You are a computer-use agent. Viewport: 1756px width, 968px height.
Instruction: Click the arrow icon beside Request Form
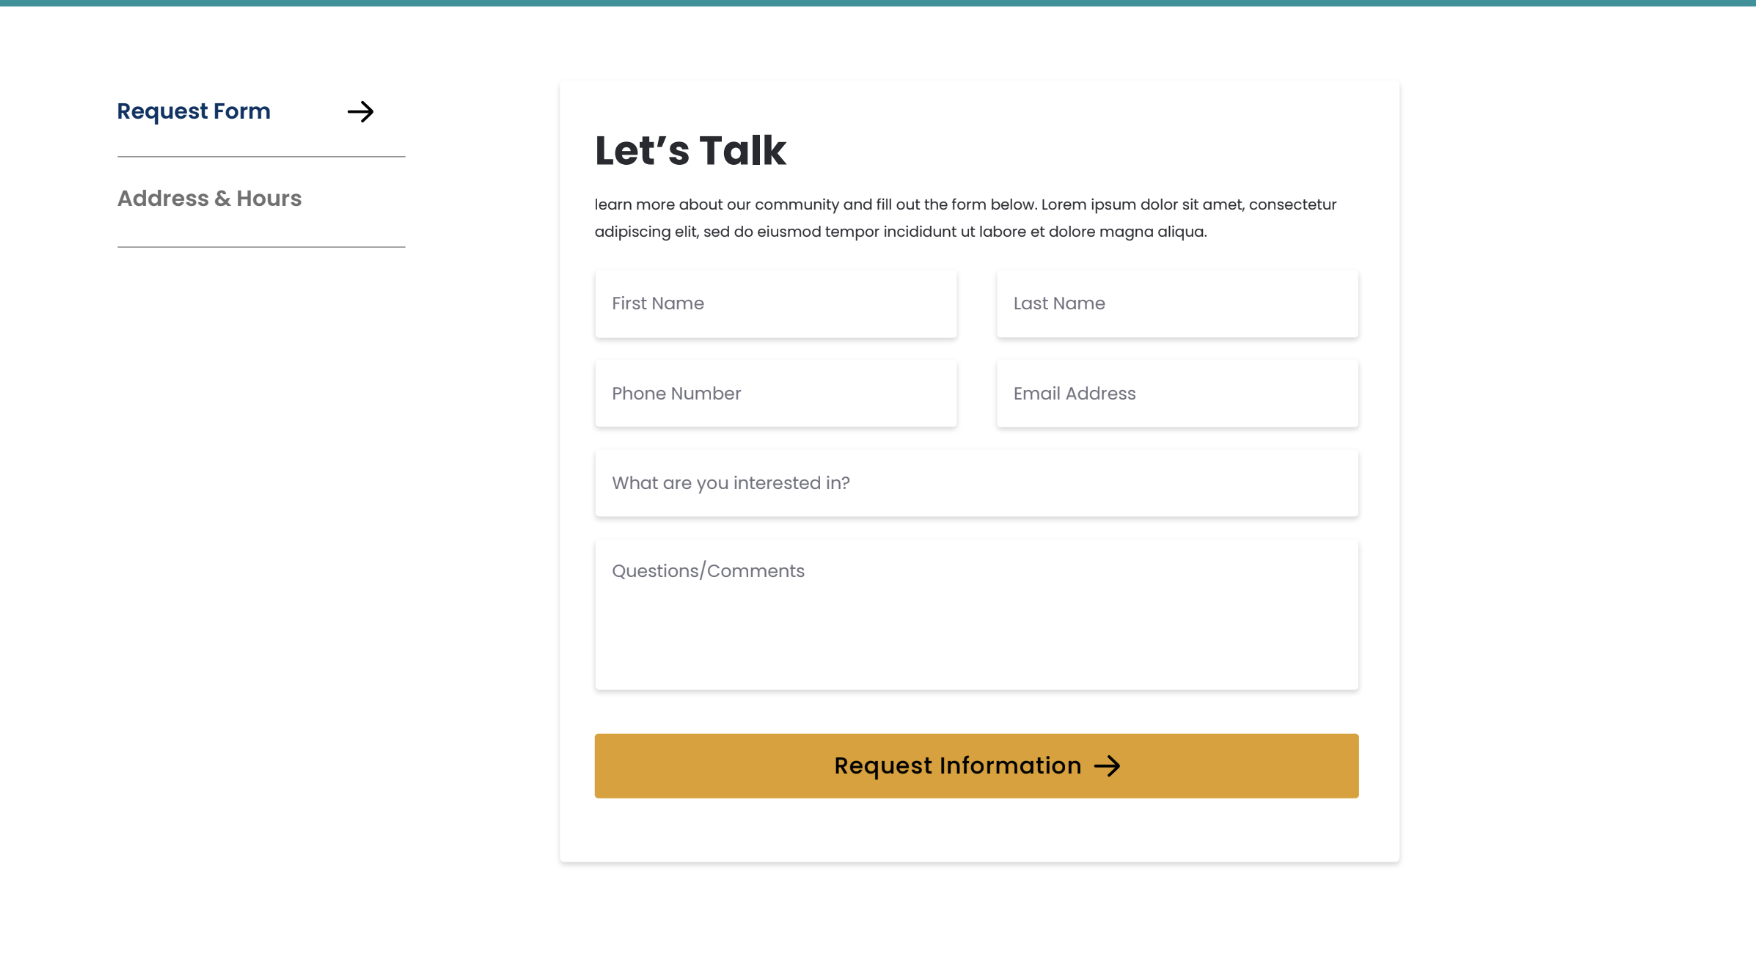pyautogui.click(x=360, y=112)
